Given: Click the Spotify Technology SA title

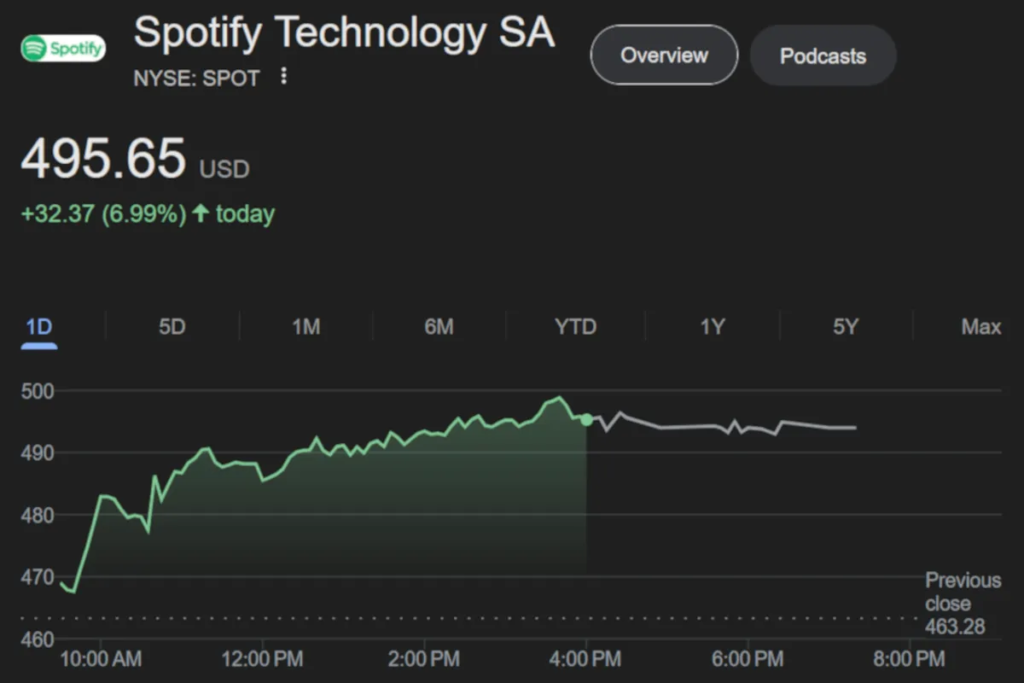Looking at the screenshot, I should point(344,33).
